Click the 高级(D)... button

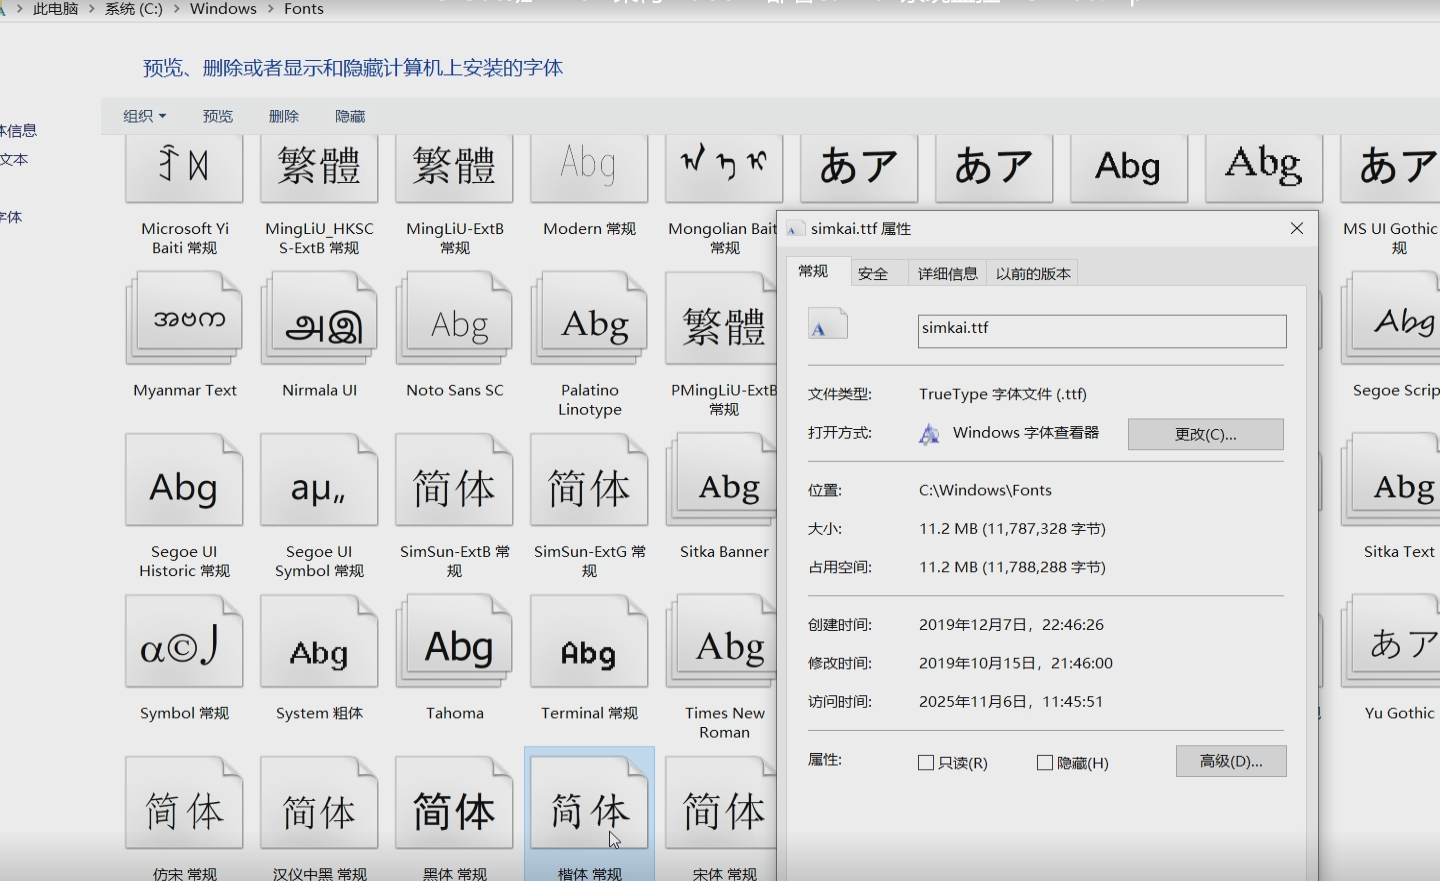pyautogui.click(x=1231, y=761)
